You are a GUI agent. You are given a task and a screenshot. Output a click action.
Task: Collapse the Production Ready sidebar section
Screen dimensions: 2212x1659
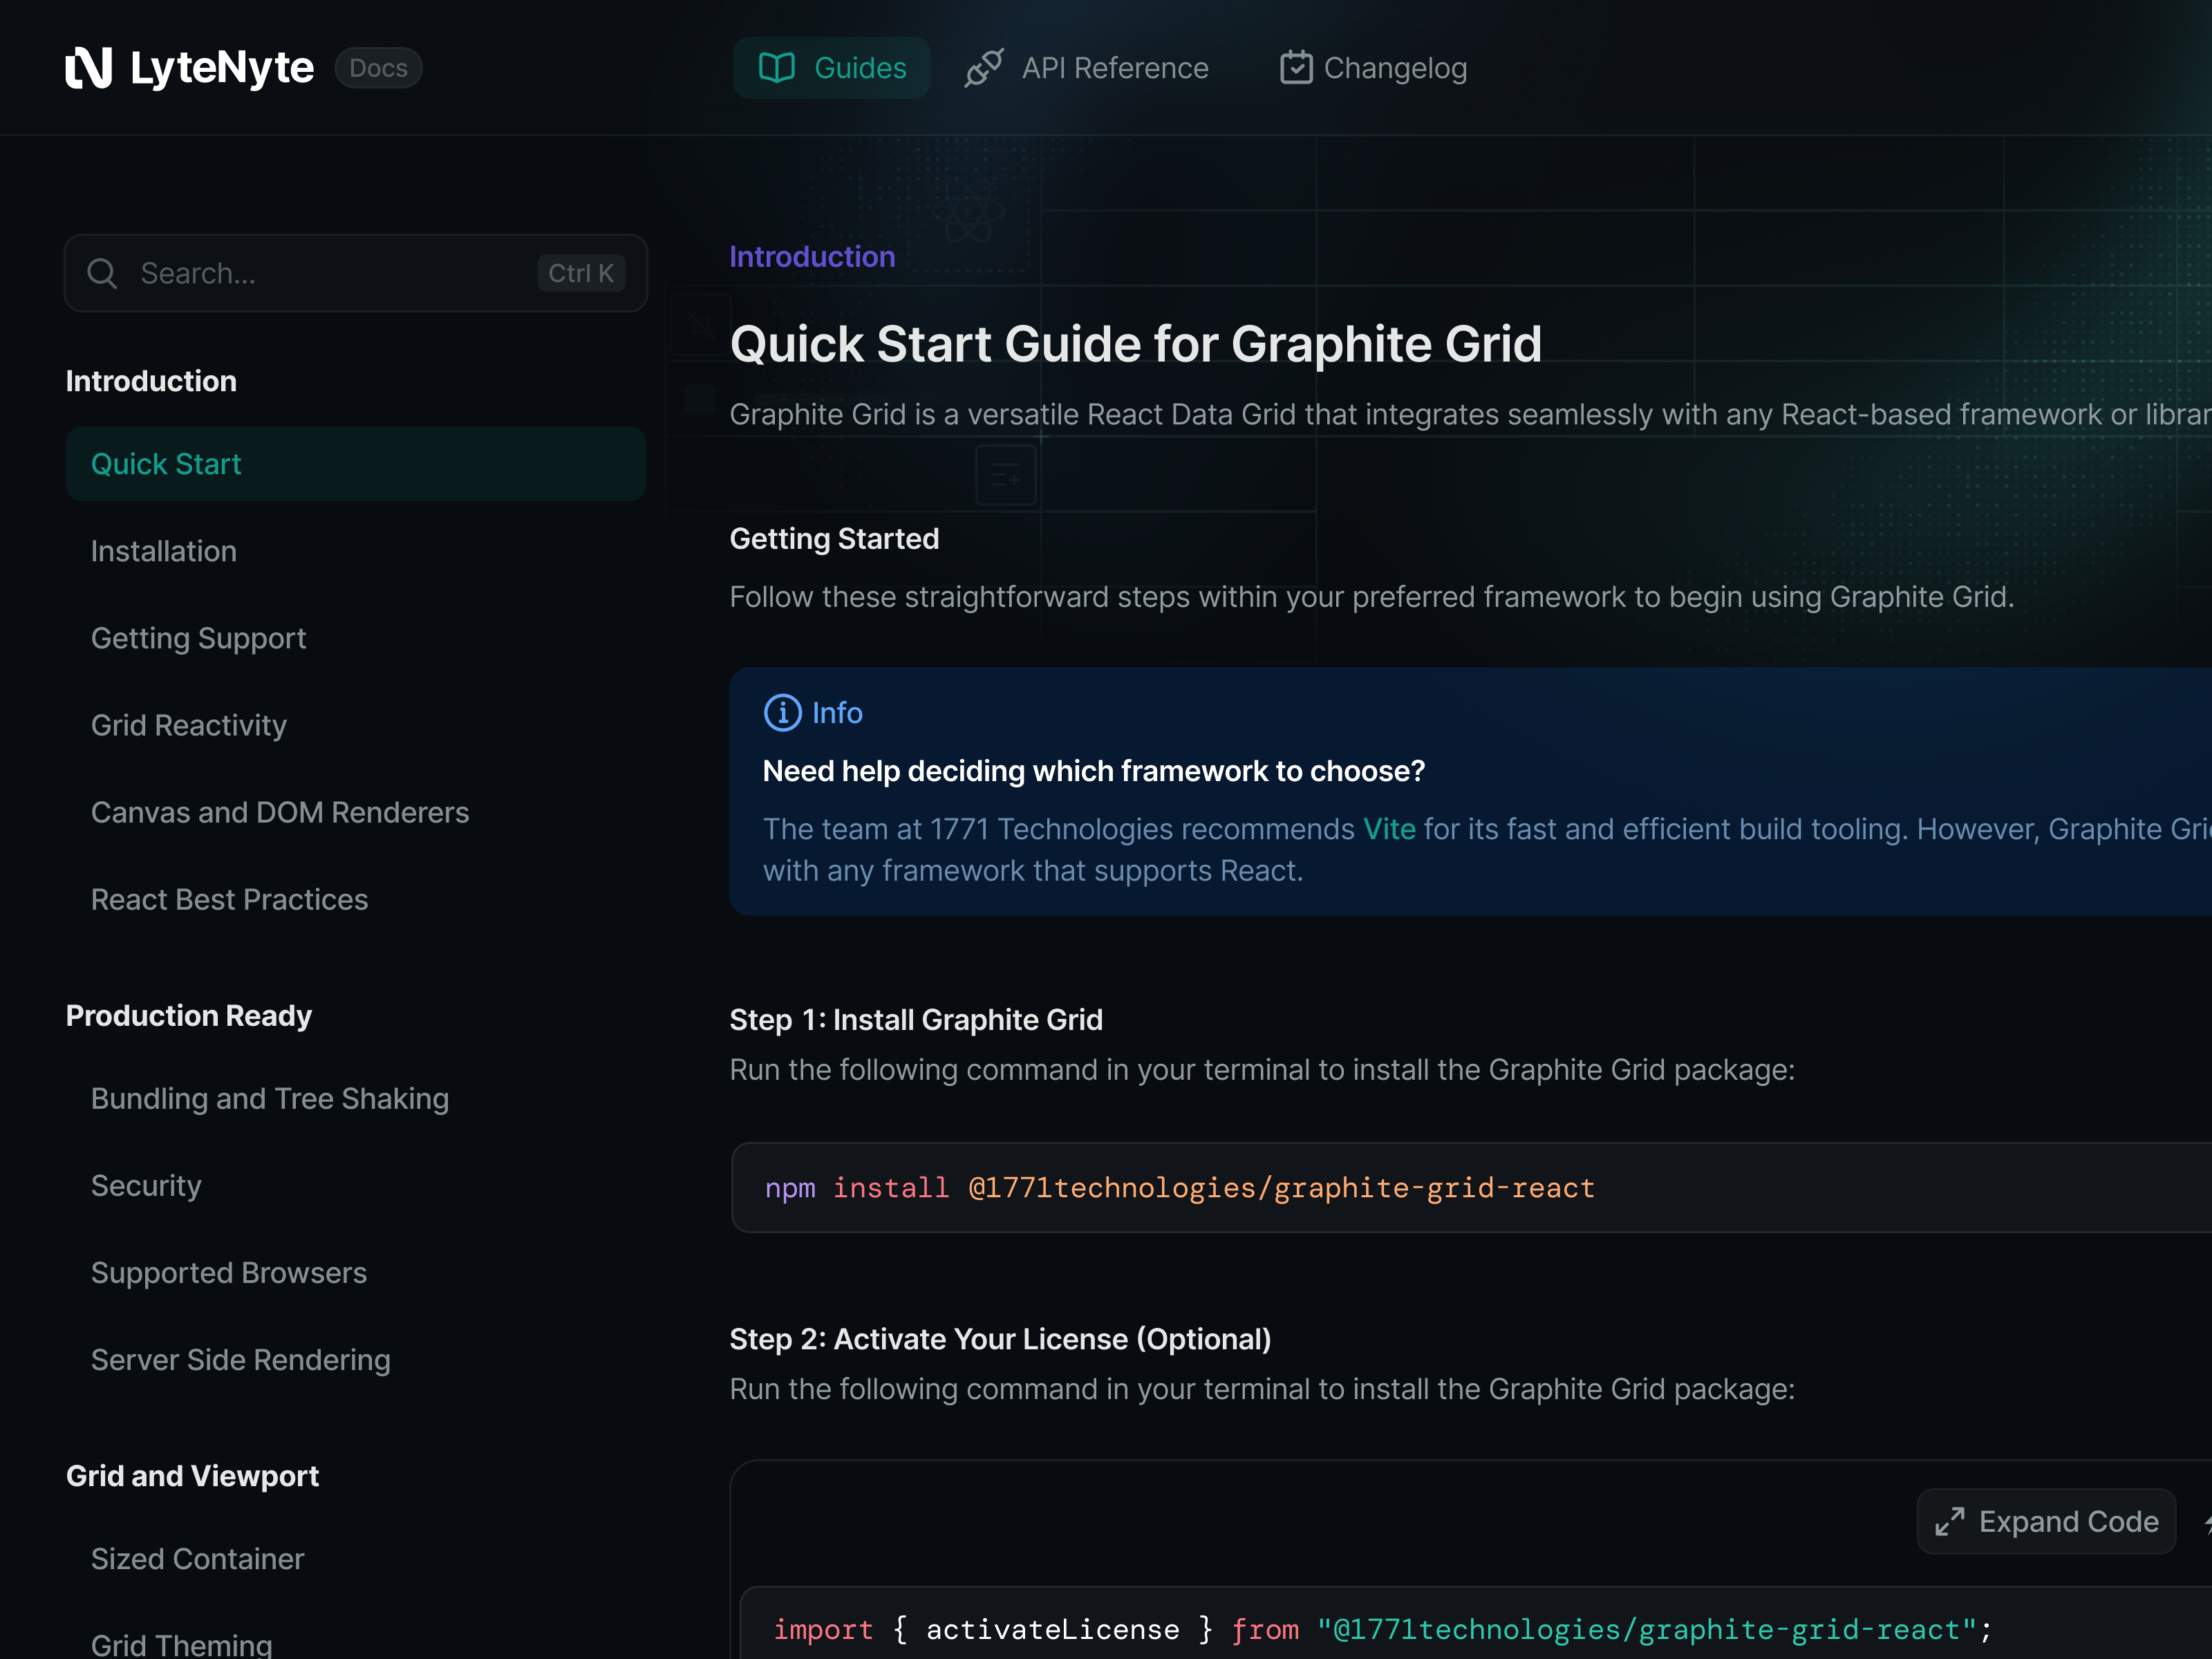tap(188, 1015)
